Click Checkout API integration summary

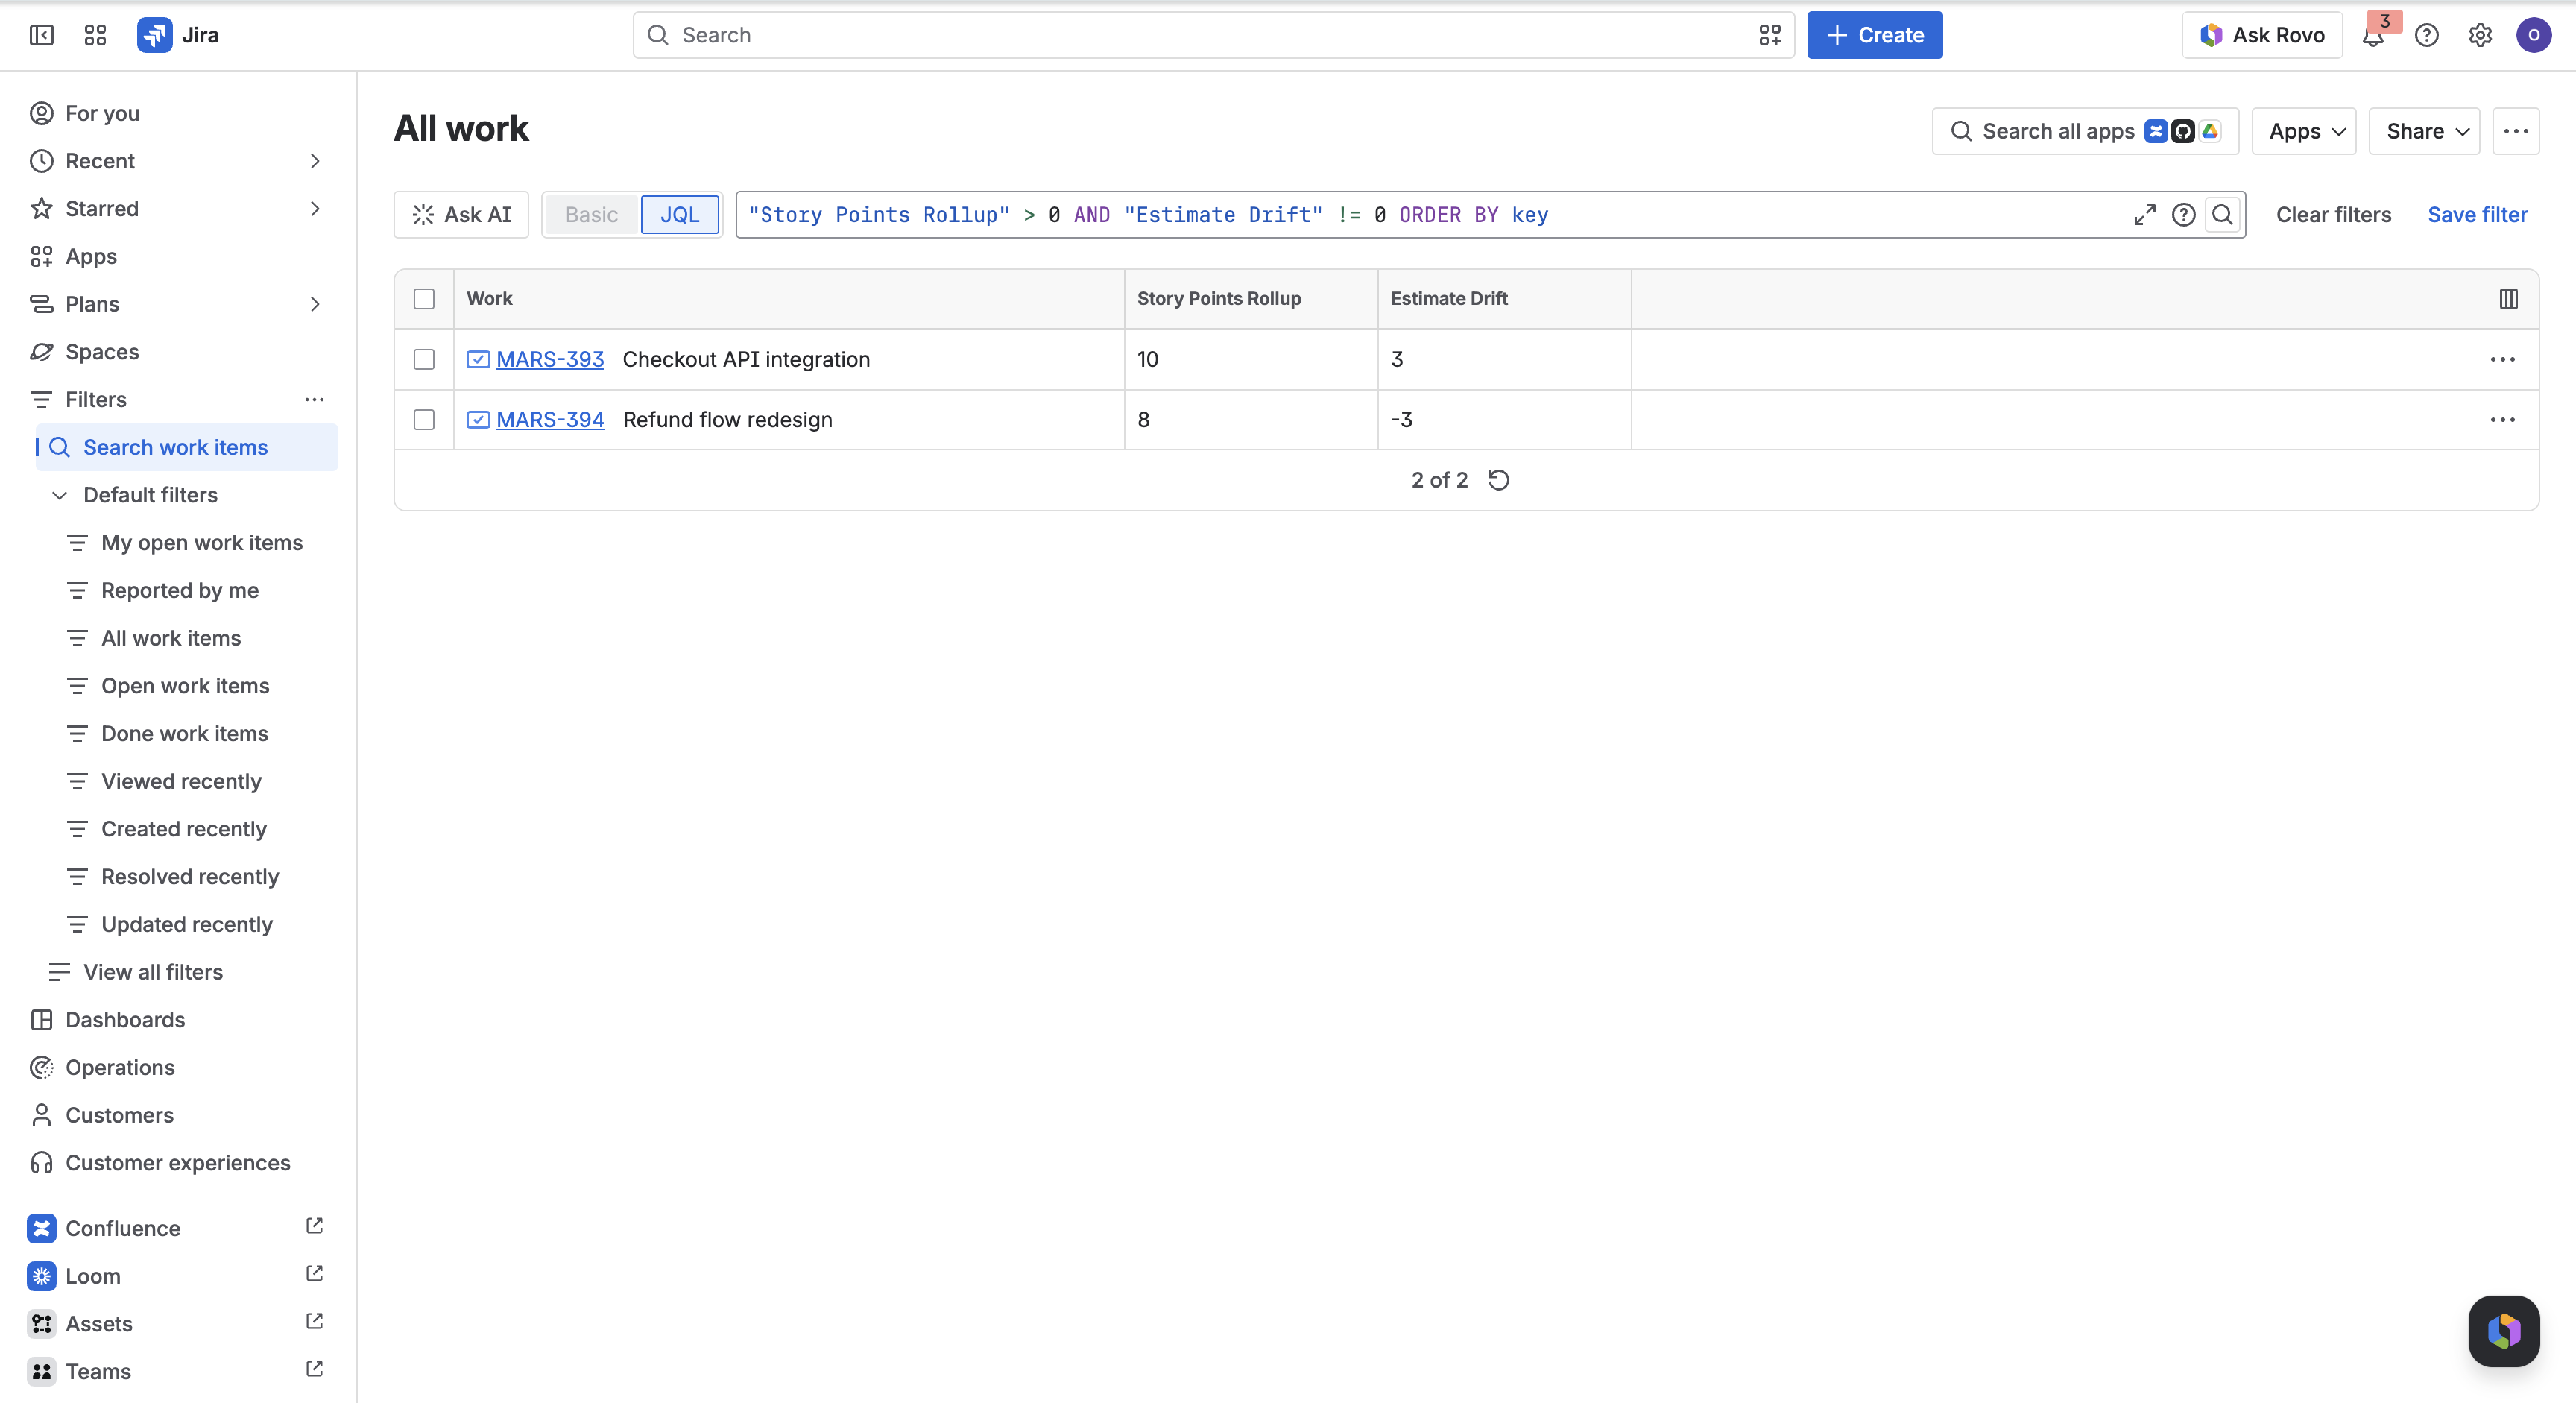[x=746, y=359]
